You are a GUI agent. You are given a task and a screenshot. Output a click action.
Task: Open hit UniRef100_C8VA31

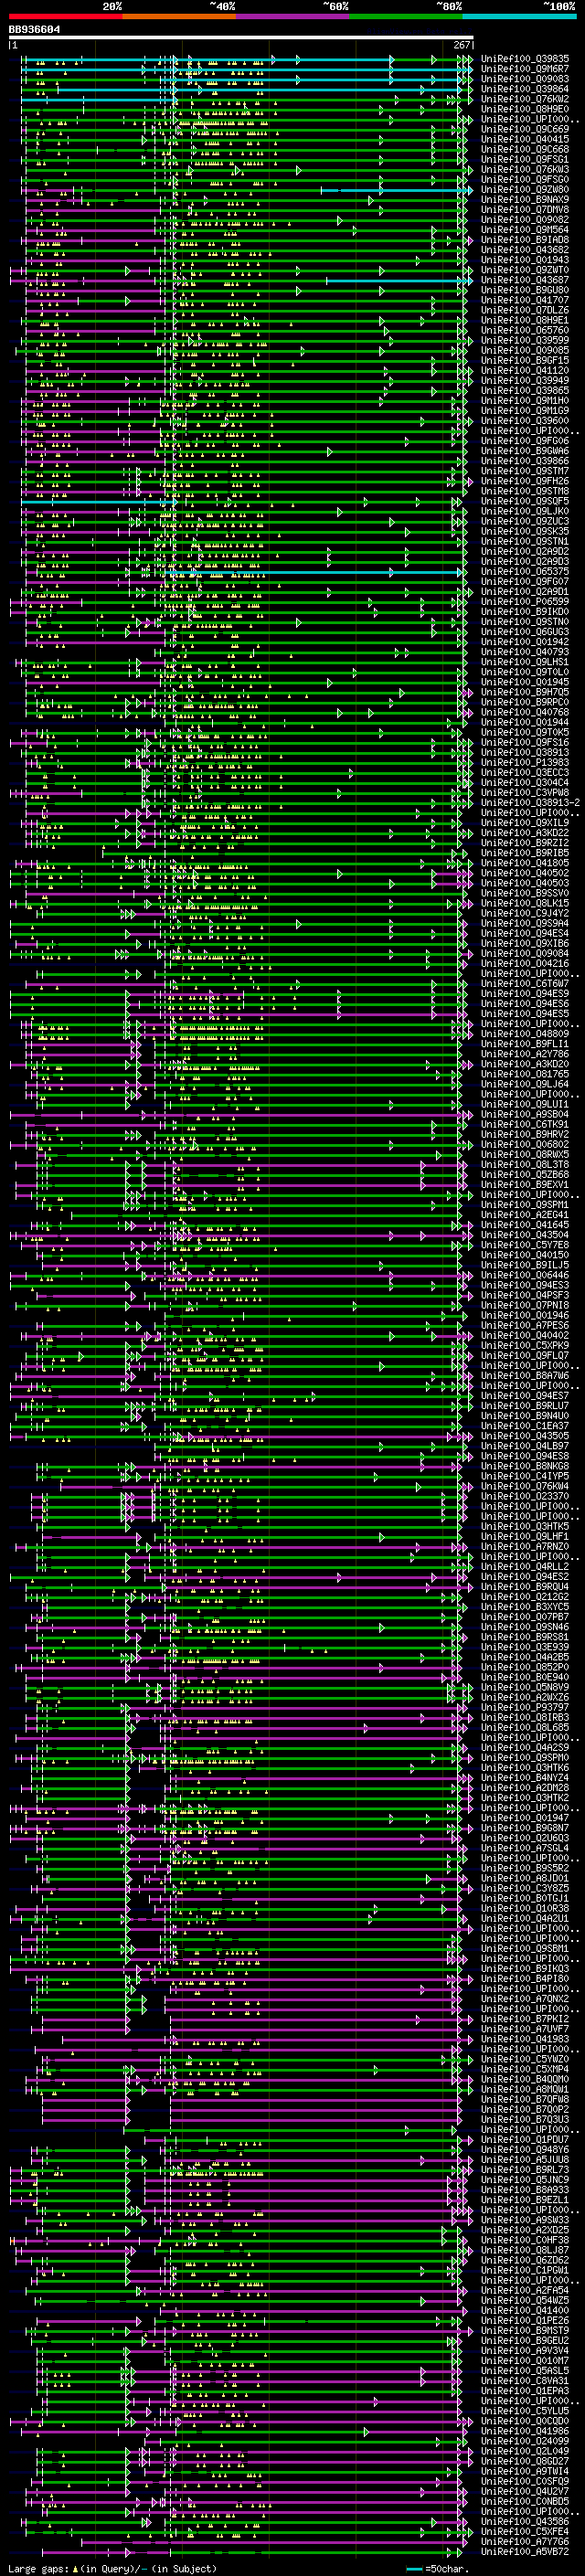point(525,2381)
